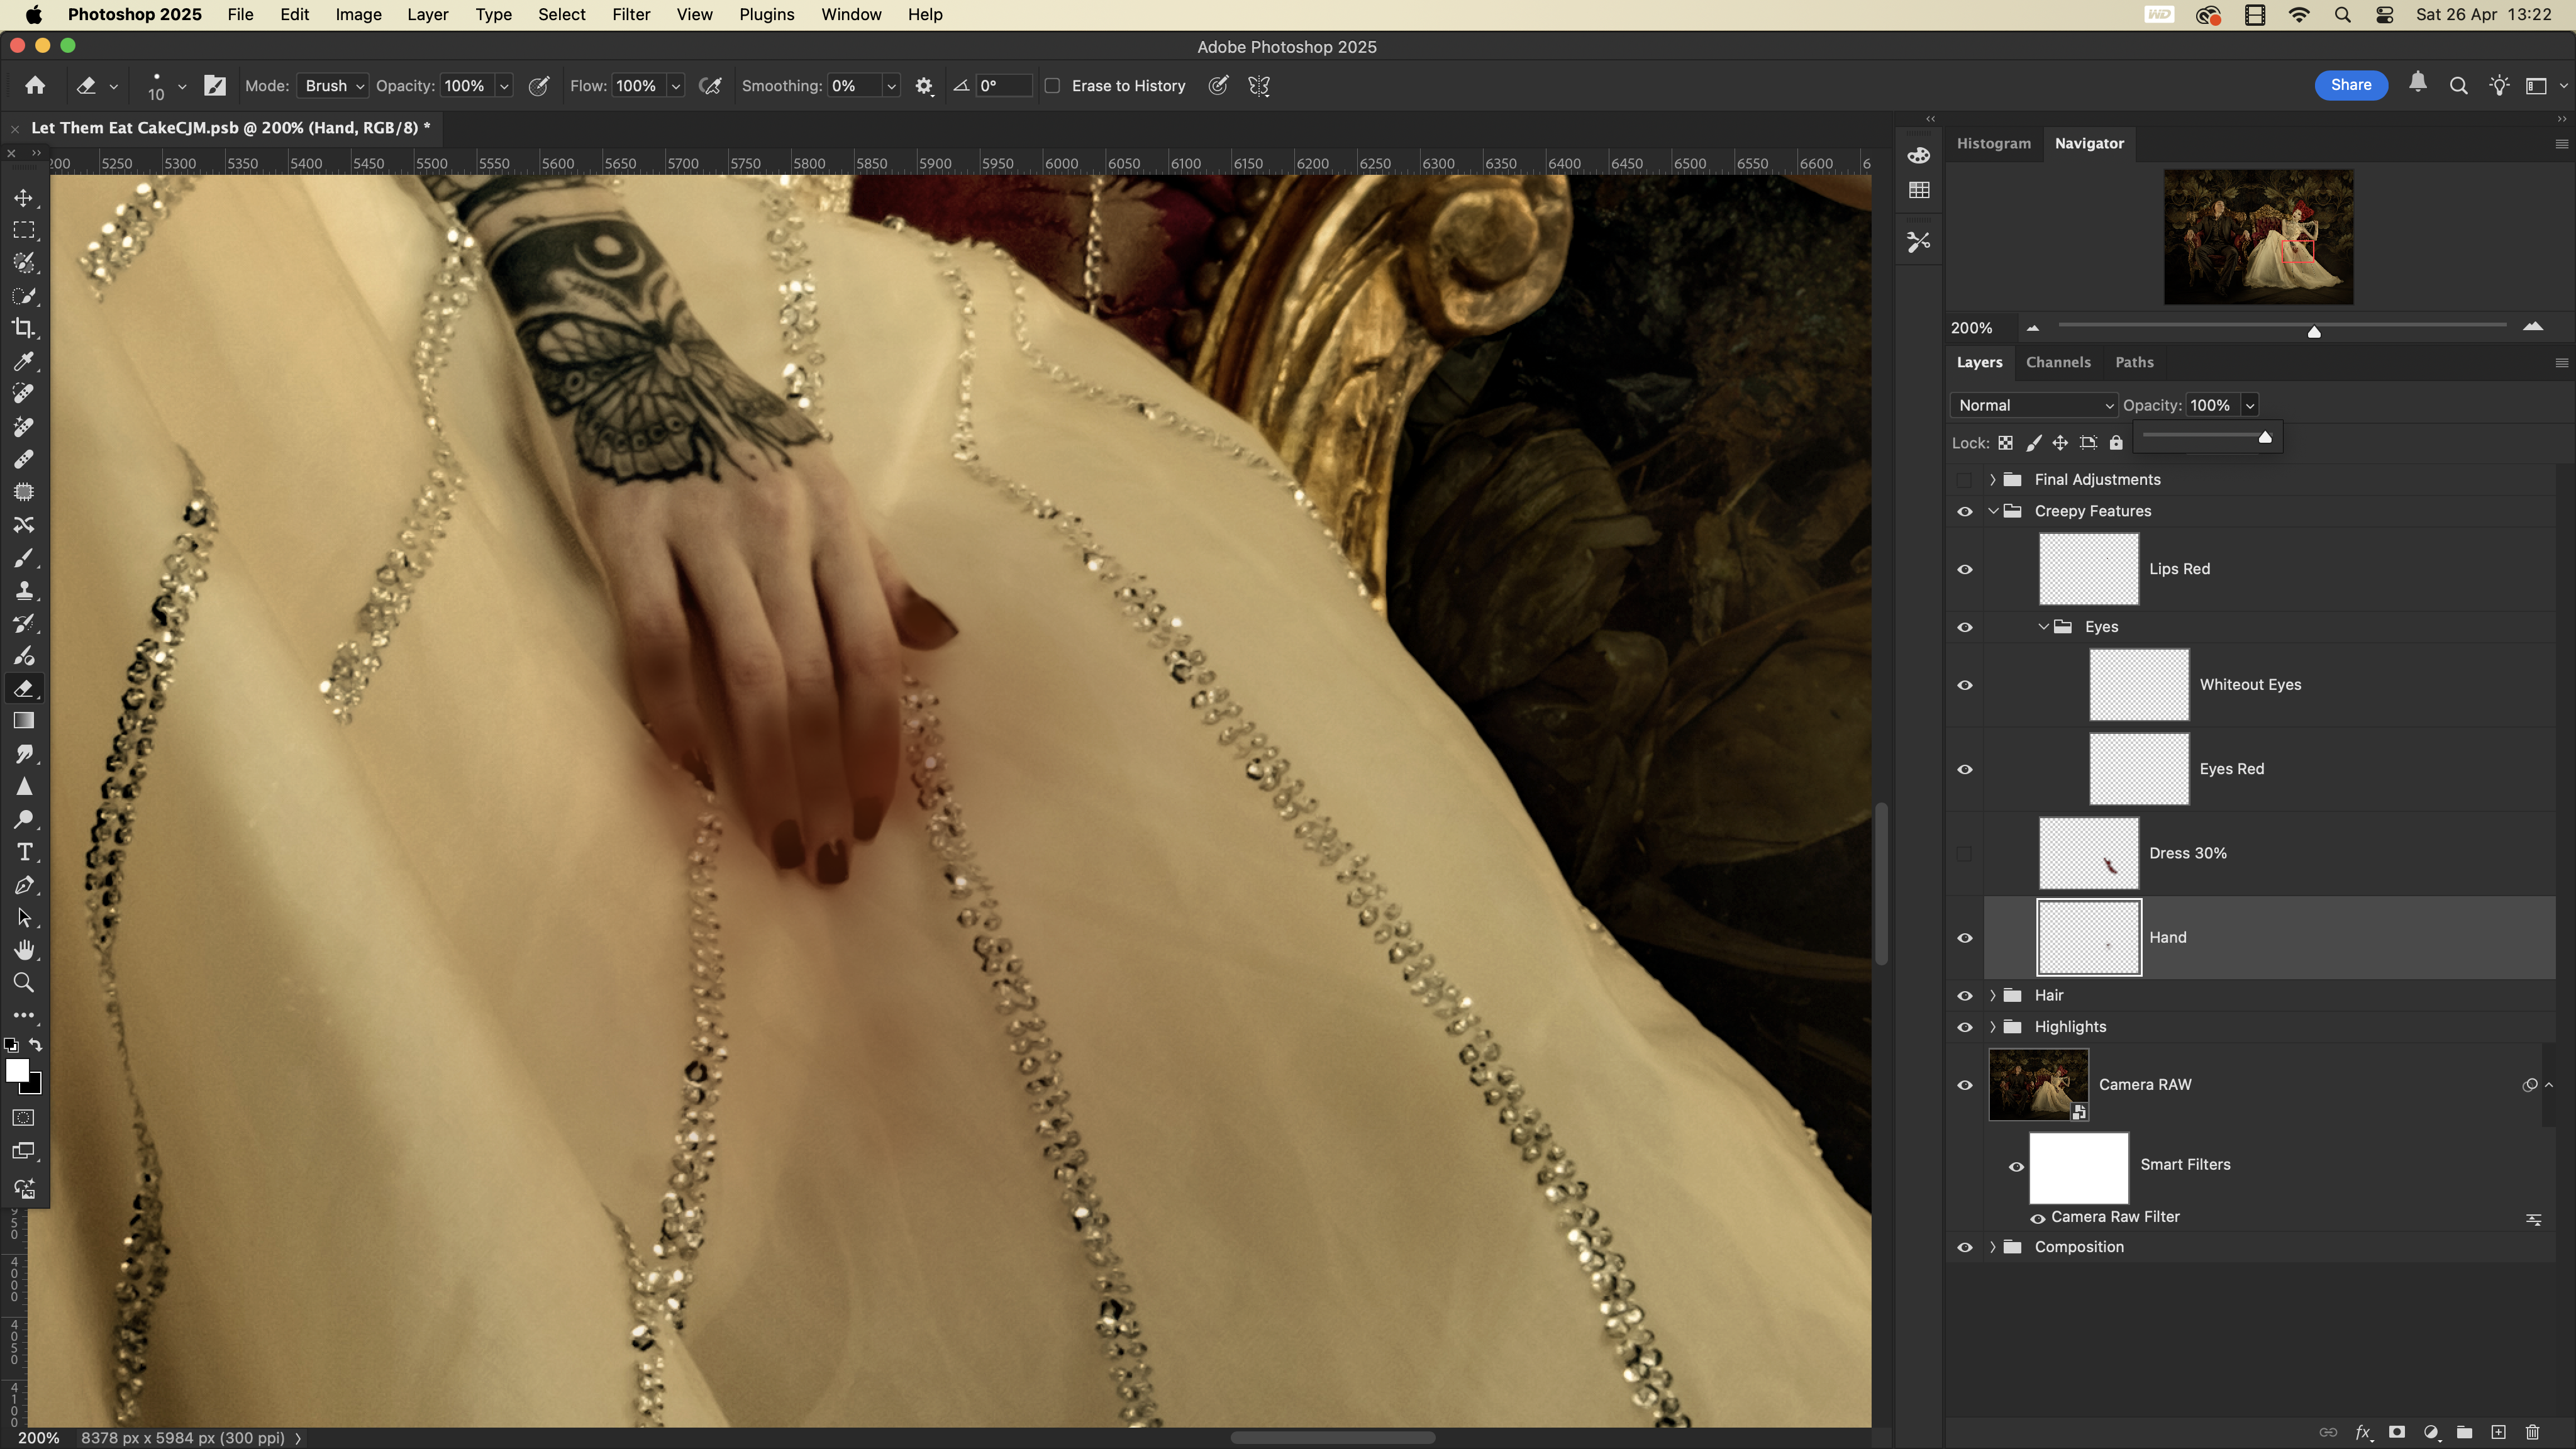Create a new layer with plus icon

point(2498,1432)
